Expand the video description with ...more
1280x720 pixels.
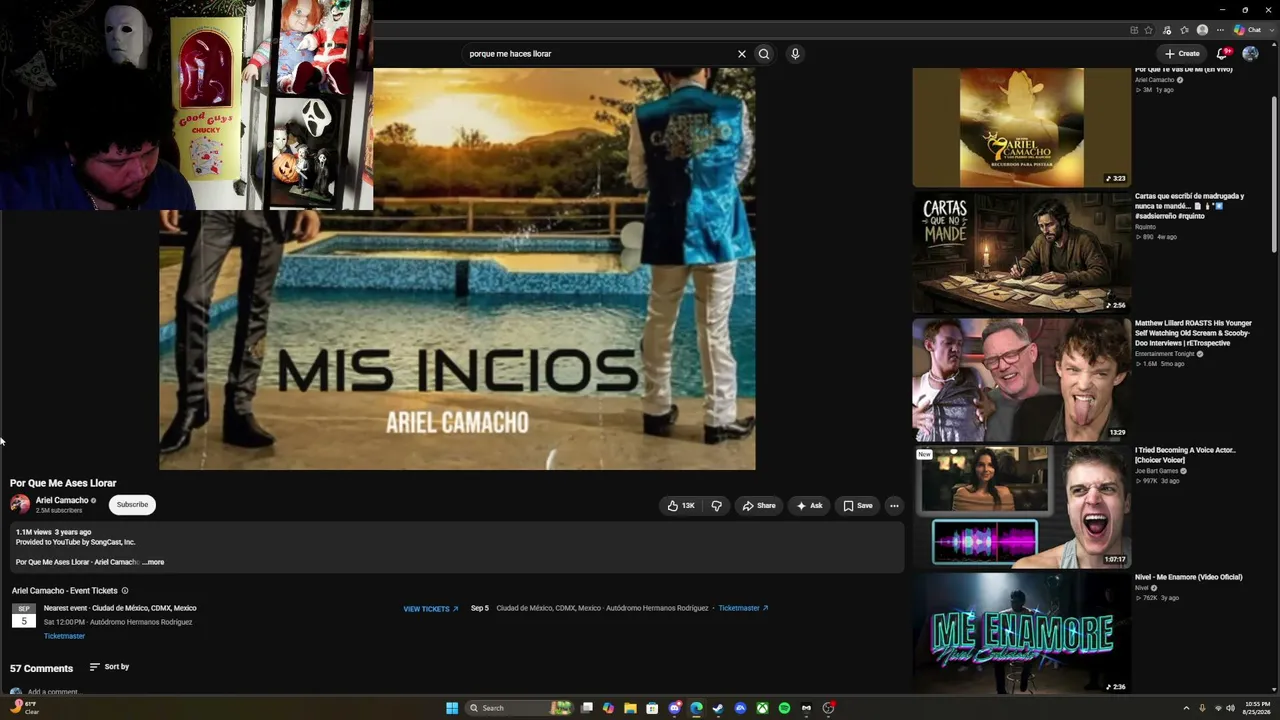(153, 562)
